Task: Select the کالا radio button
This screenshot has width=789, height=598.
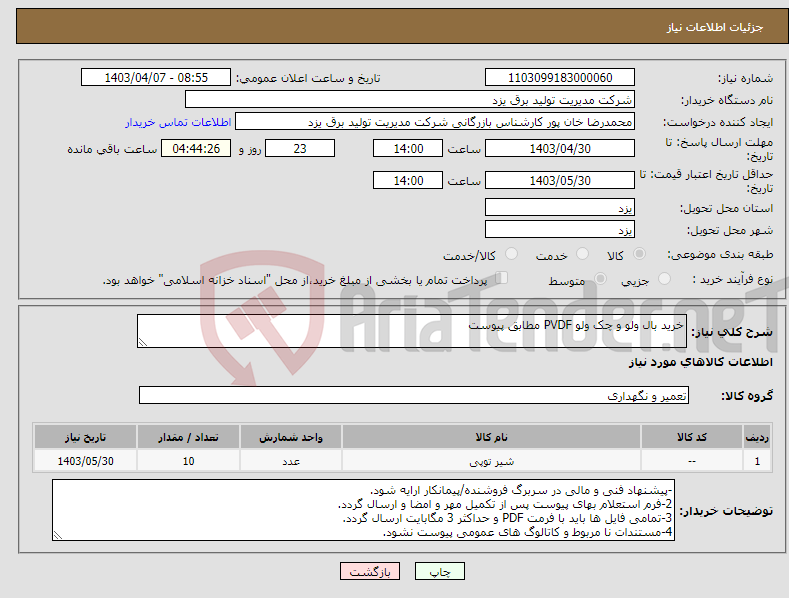Action: [x=639, y=254]
